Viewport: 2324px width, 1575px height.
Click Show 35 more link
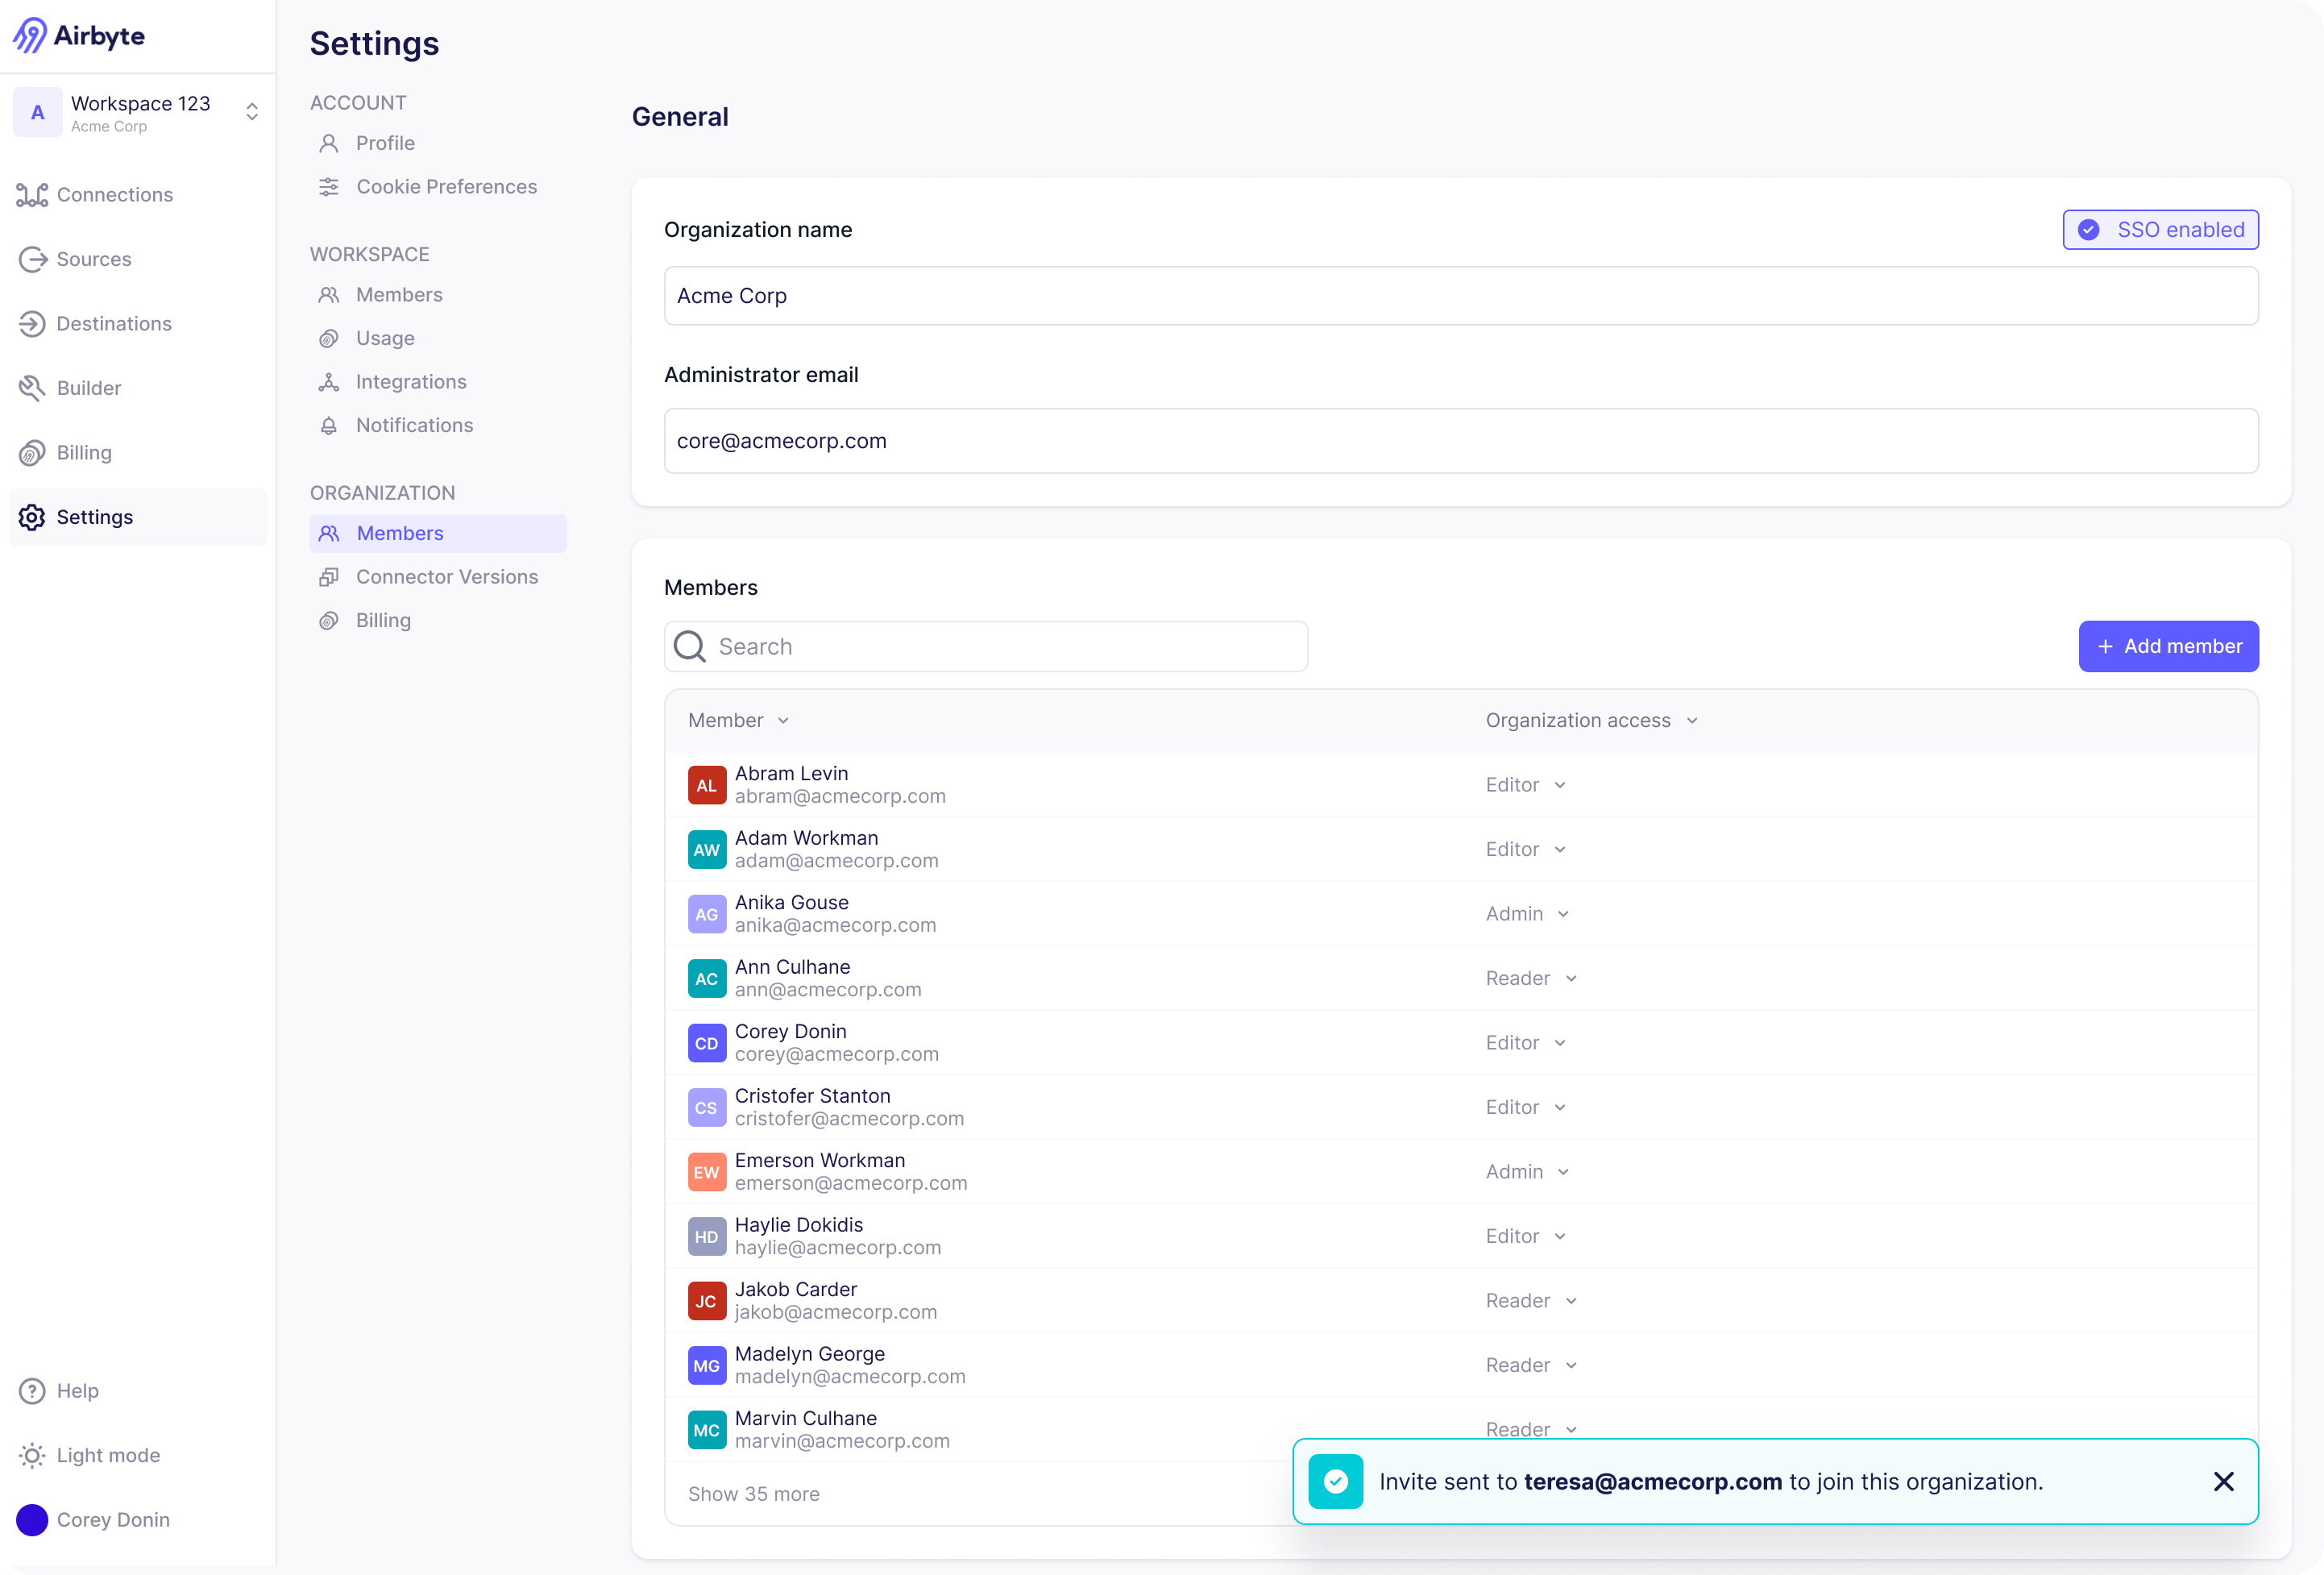[754, 1494]
